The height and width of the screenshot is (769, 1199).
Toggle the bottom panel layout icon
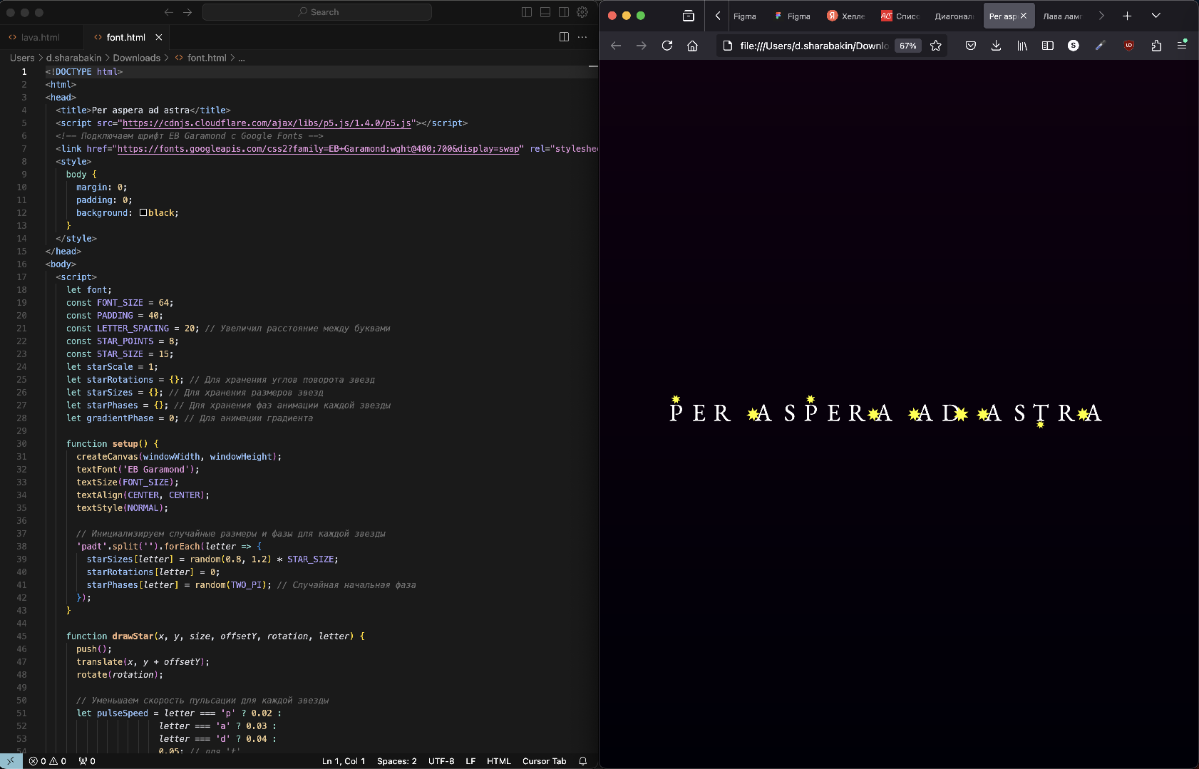tap(545, 12)
